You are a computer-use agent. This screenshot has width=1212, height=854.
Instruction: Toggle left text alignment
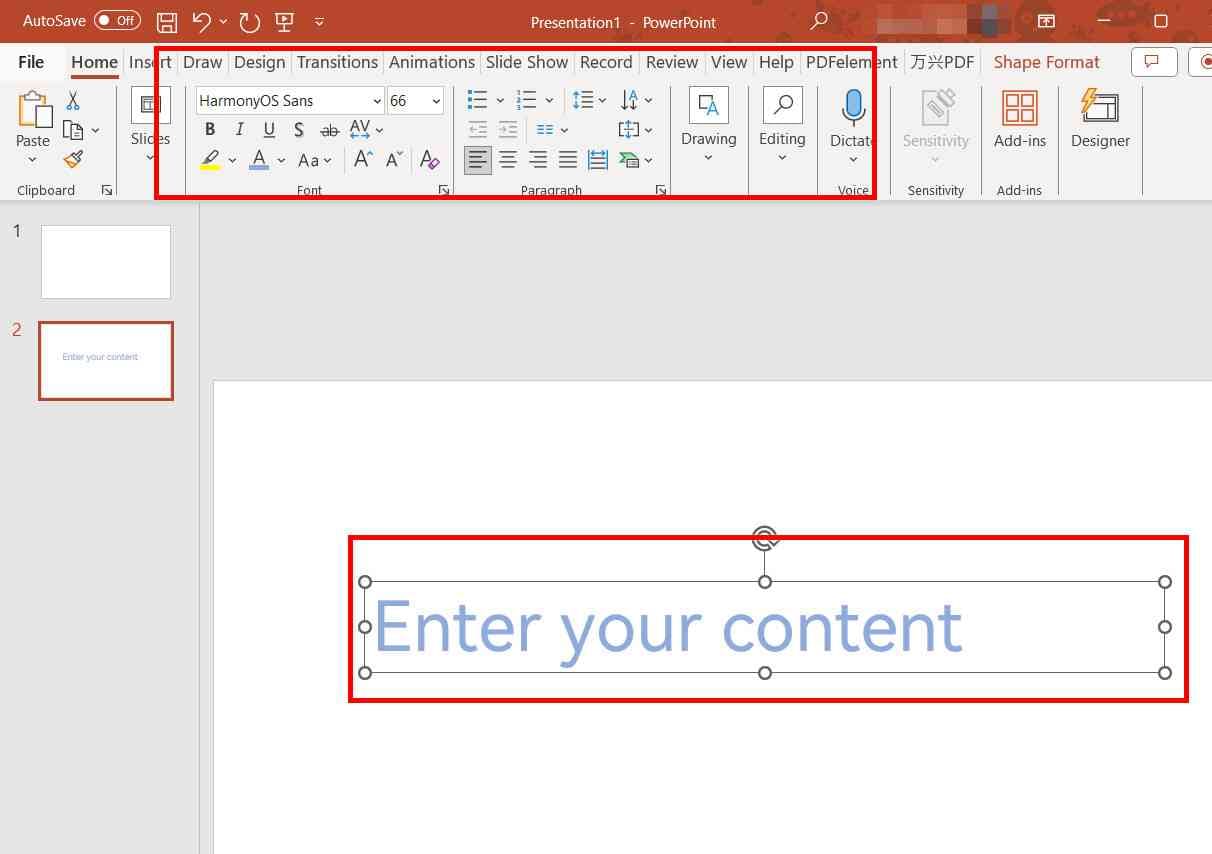pos(478,160)
